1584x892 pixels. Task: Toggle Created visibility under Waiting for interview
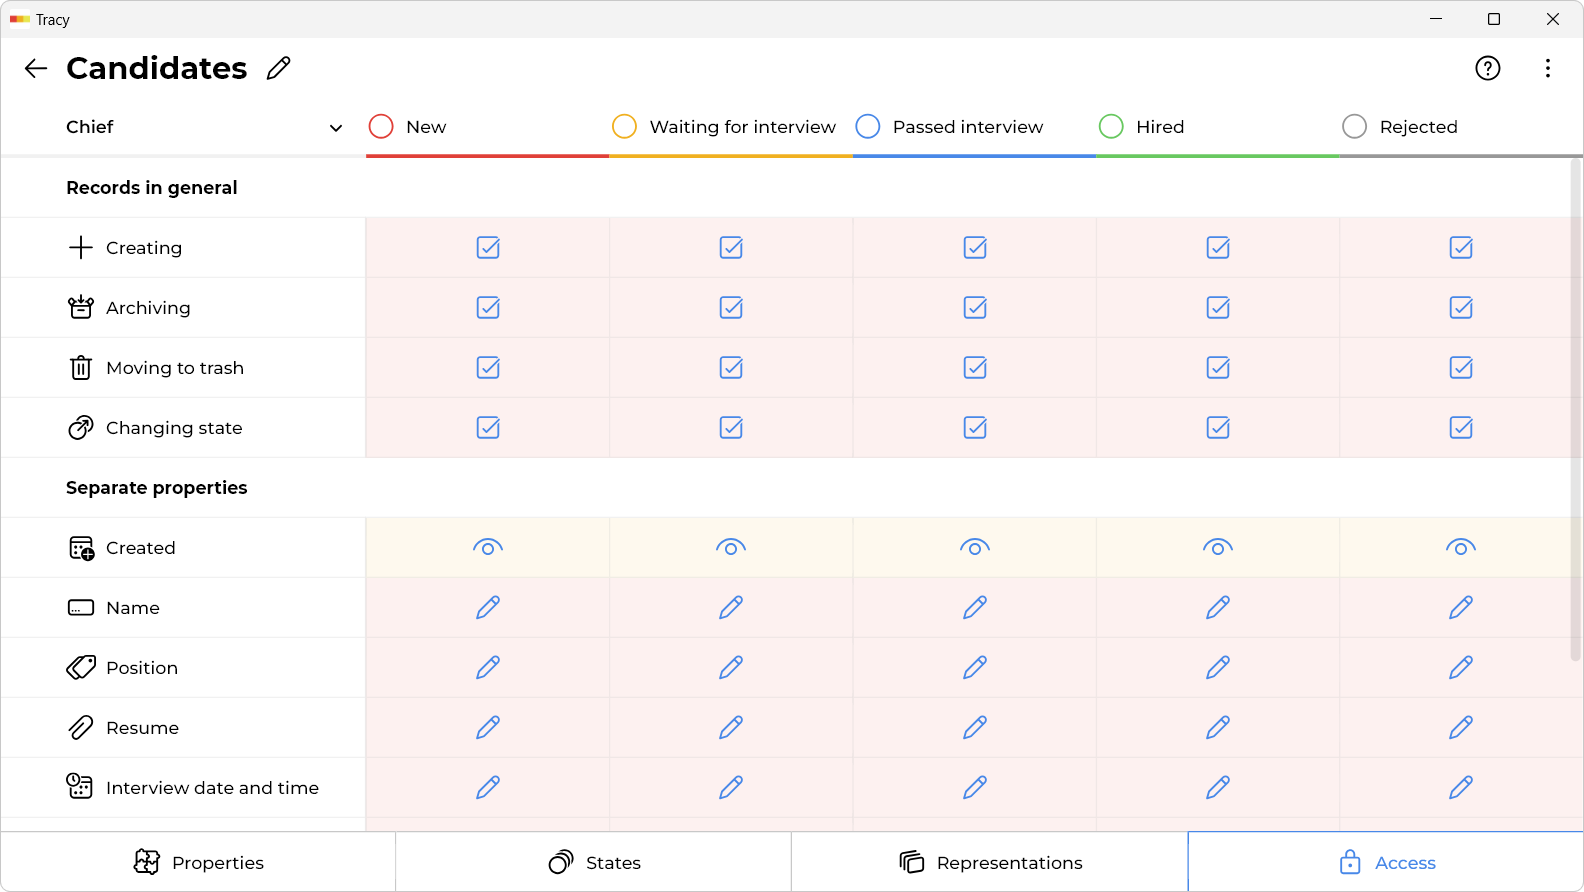[x=731, y=547]
